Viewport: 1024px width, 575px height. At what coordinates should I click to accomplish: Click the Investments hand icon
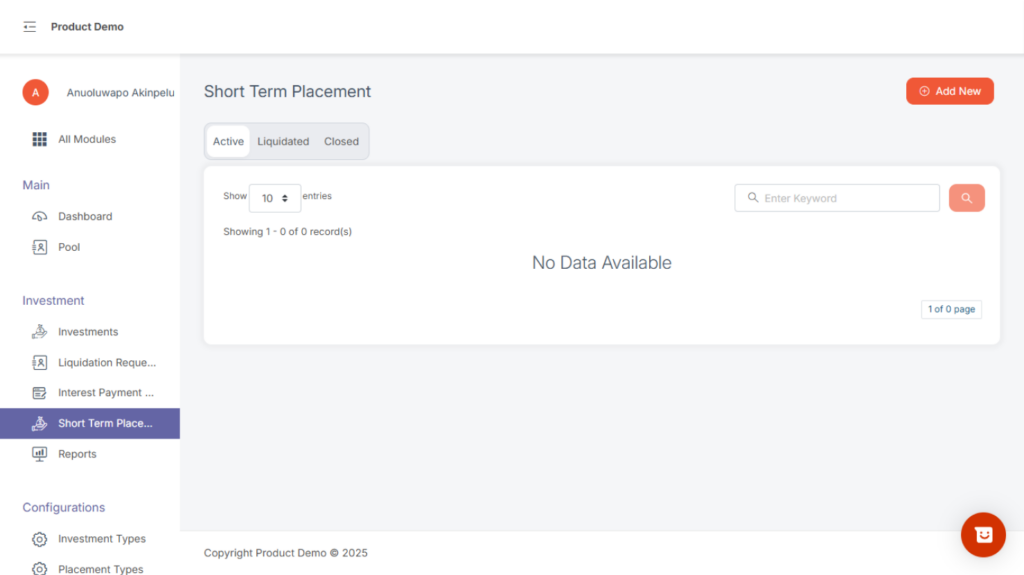click(40, 332)
